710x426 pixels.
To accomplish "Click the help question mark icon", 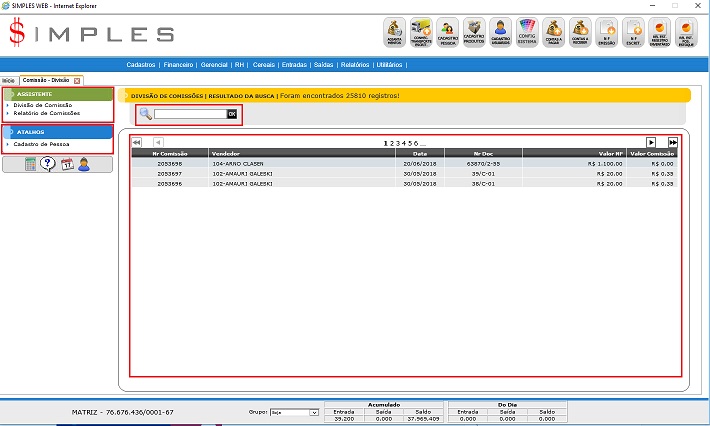I will point(48,164).
